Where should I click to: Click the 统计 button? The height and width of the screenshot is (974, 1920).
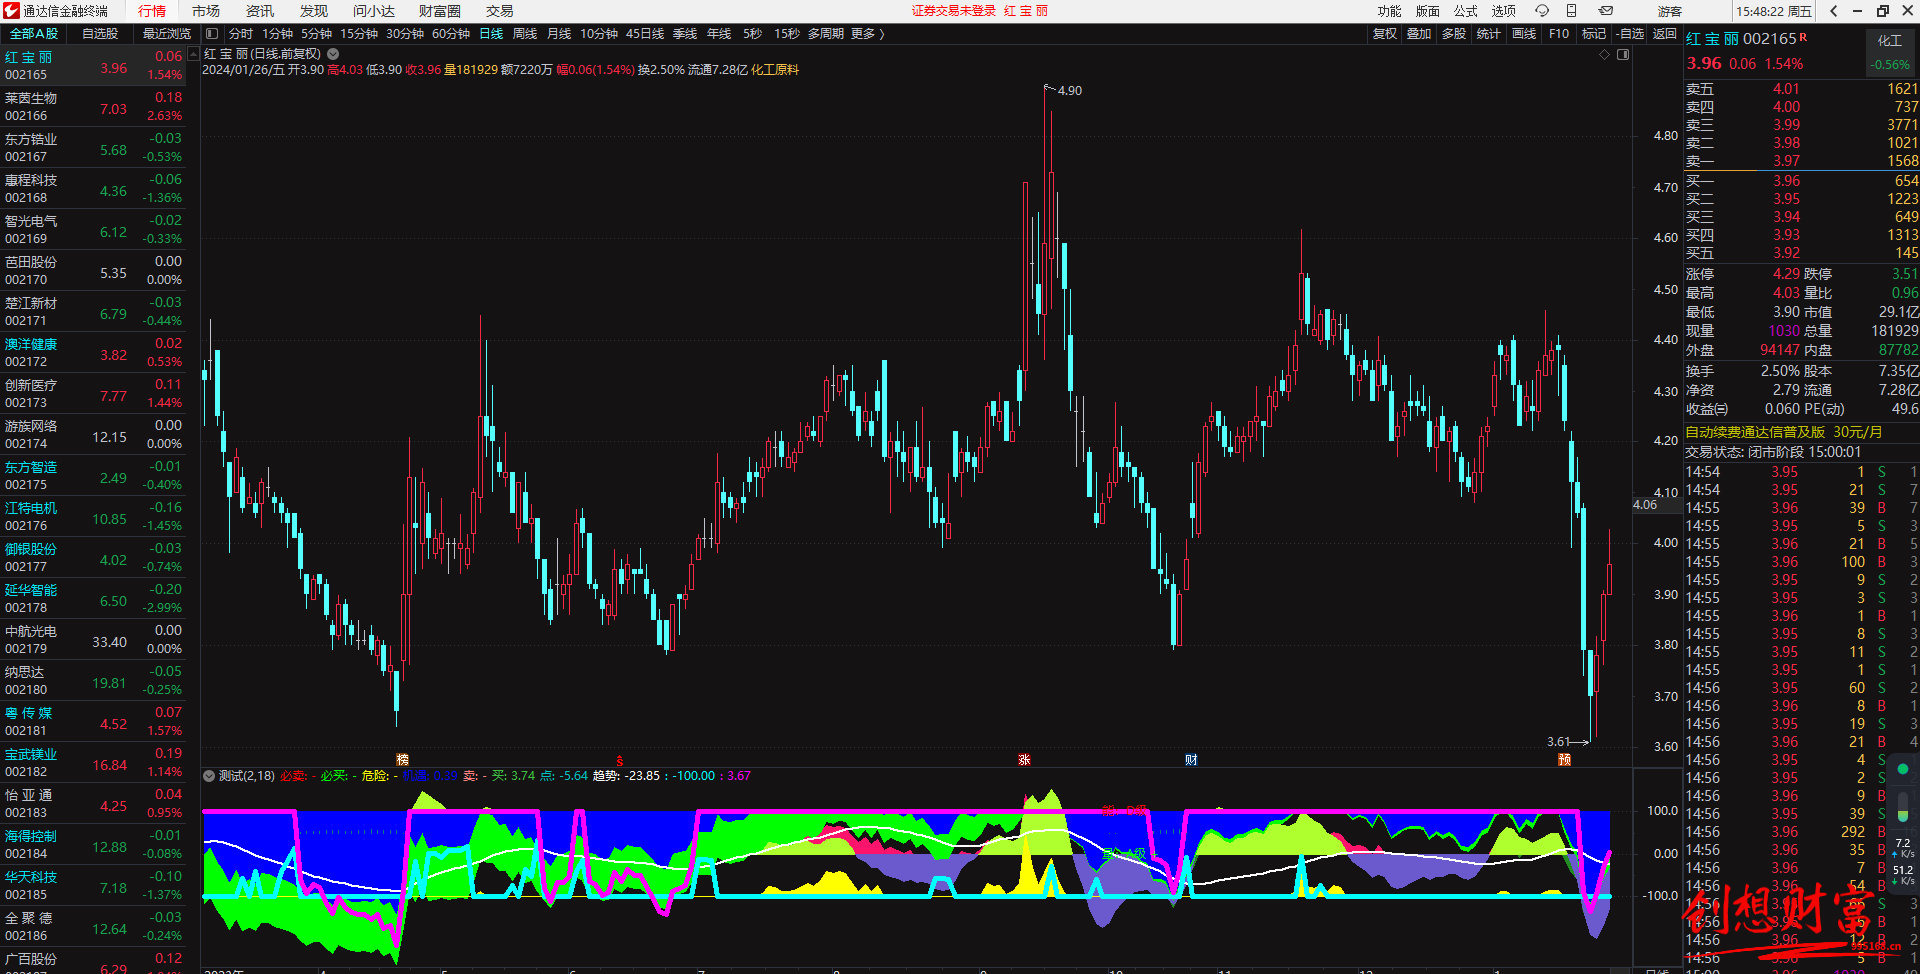(1489, 34)
